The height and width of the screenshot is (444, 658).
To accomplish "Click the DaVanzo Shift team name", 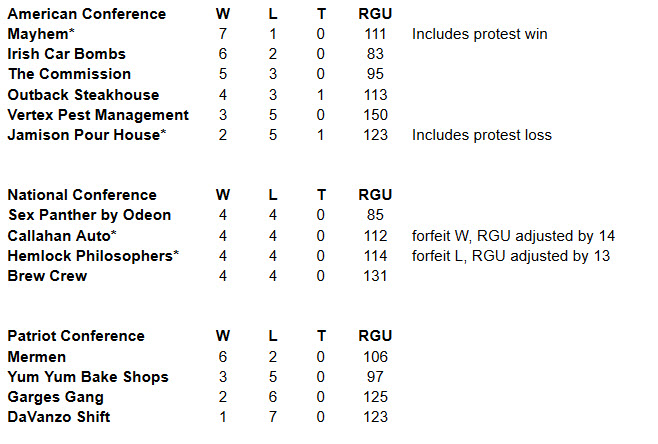I will coord(60,417).
